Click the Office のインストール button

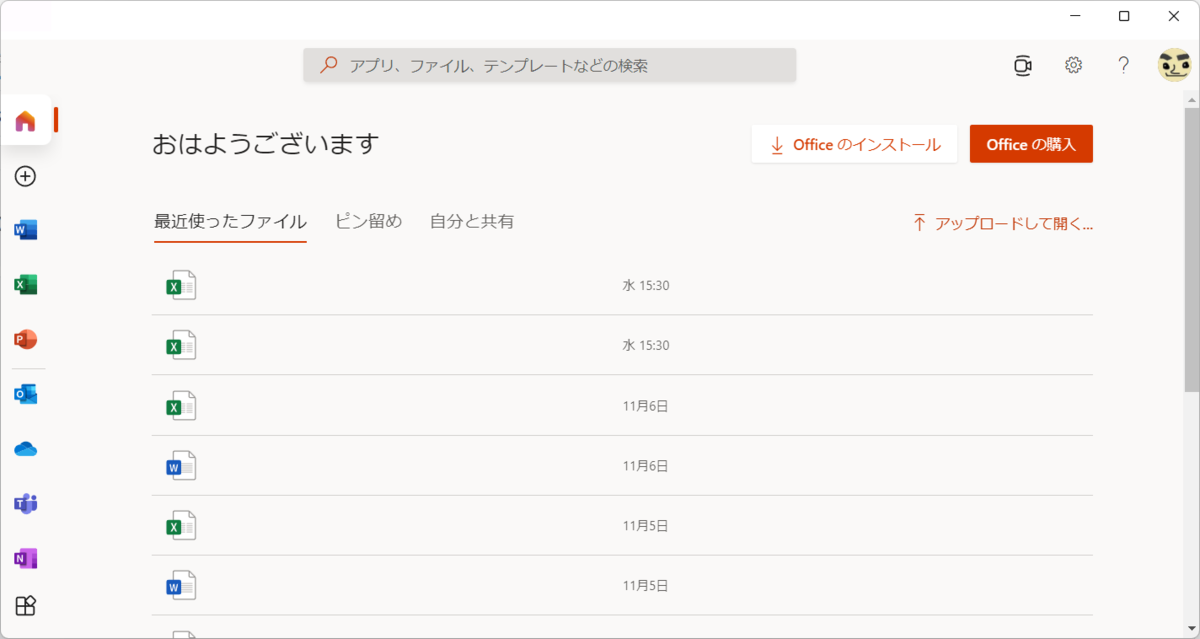pos(855,144)
